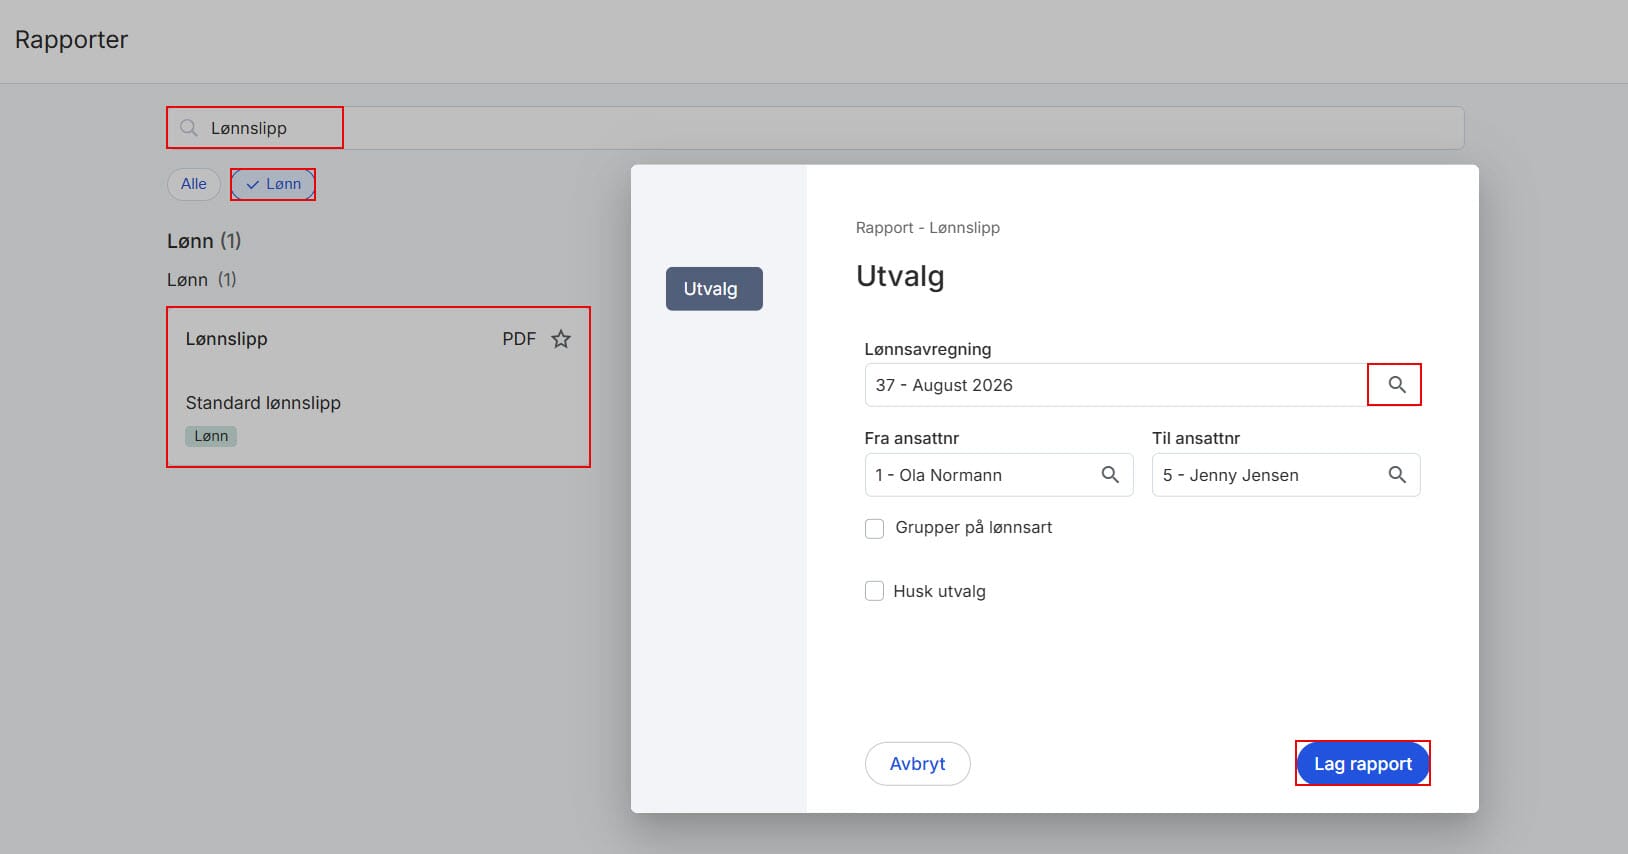The image size is (1628, 854).
Task: Enable Grupper på lønnsart checkbox
Action: (x=874, y=528)
